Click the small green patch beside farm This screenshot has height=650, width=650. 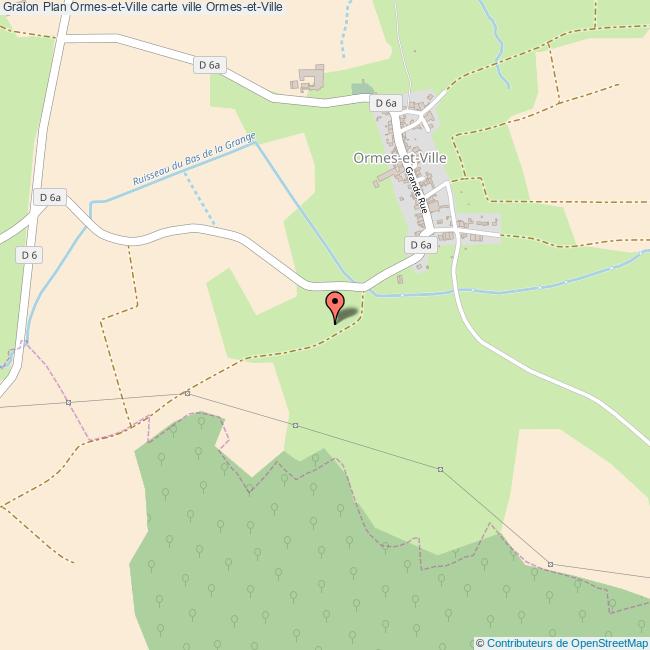click(x=362, y=87)
